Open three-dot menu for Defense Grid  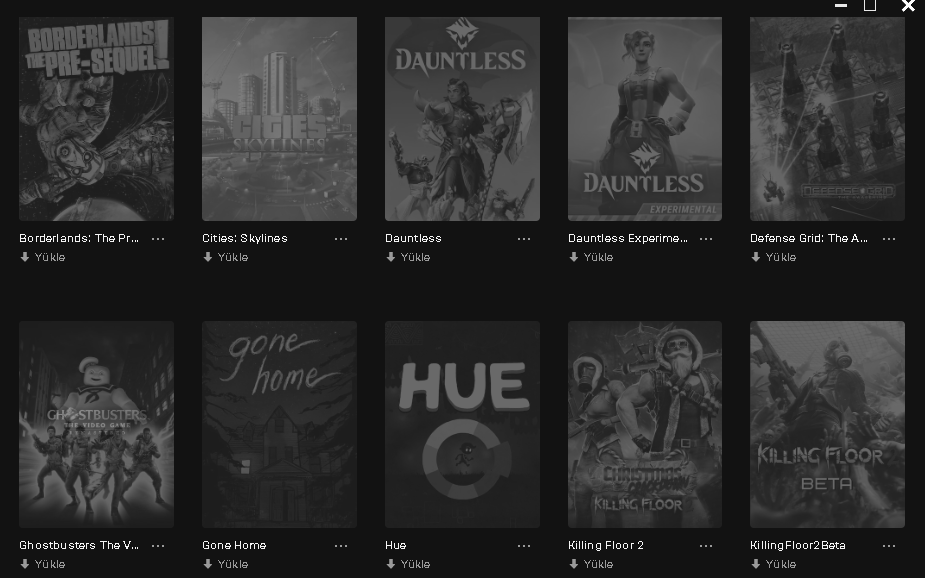tap(888, 239)
